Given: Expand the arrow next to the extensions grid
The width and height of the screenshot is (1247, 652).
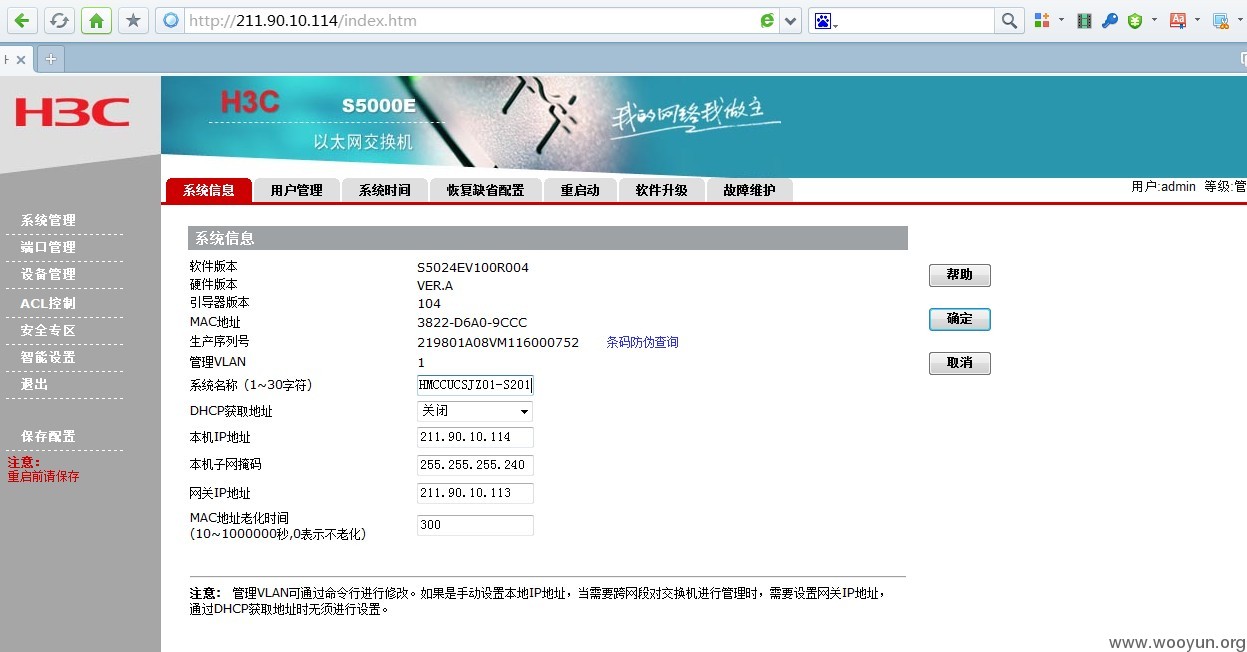Looking at the screenshot, I should click(x=1061, y=20).
